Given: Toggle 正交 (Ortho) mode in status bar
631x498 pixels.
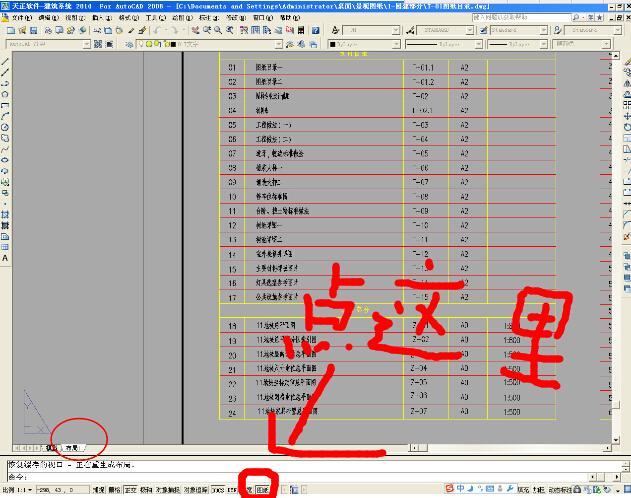Looking at the screenshot, I should click(x=130, y=491).
